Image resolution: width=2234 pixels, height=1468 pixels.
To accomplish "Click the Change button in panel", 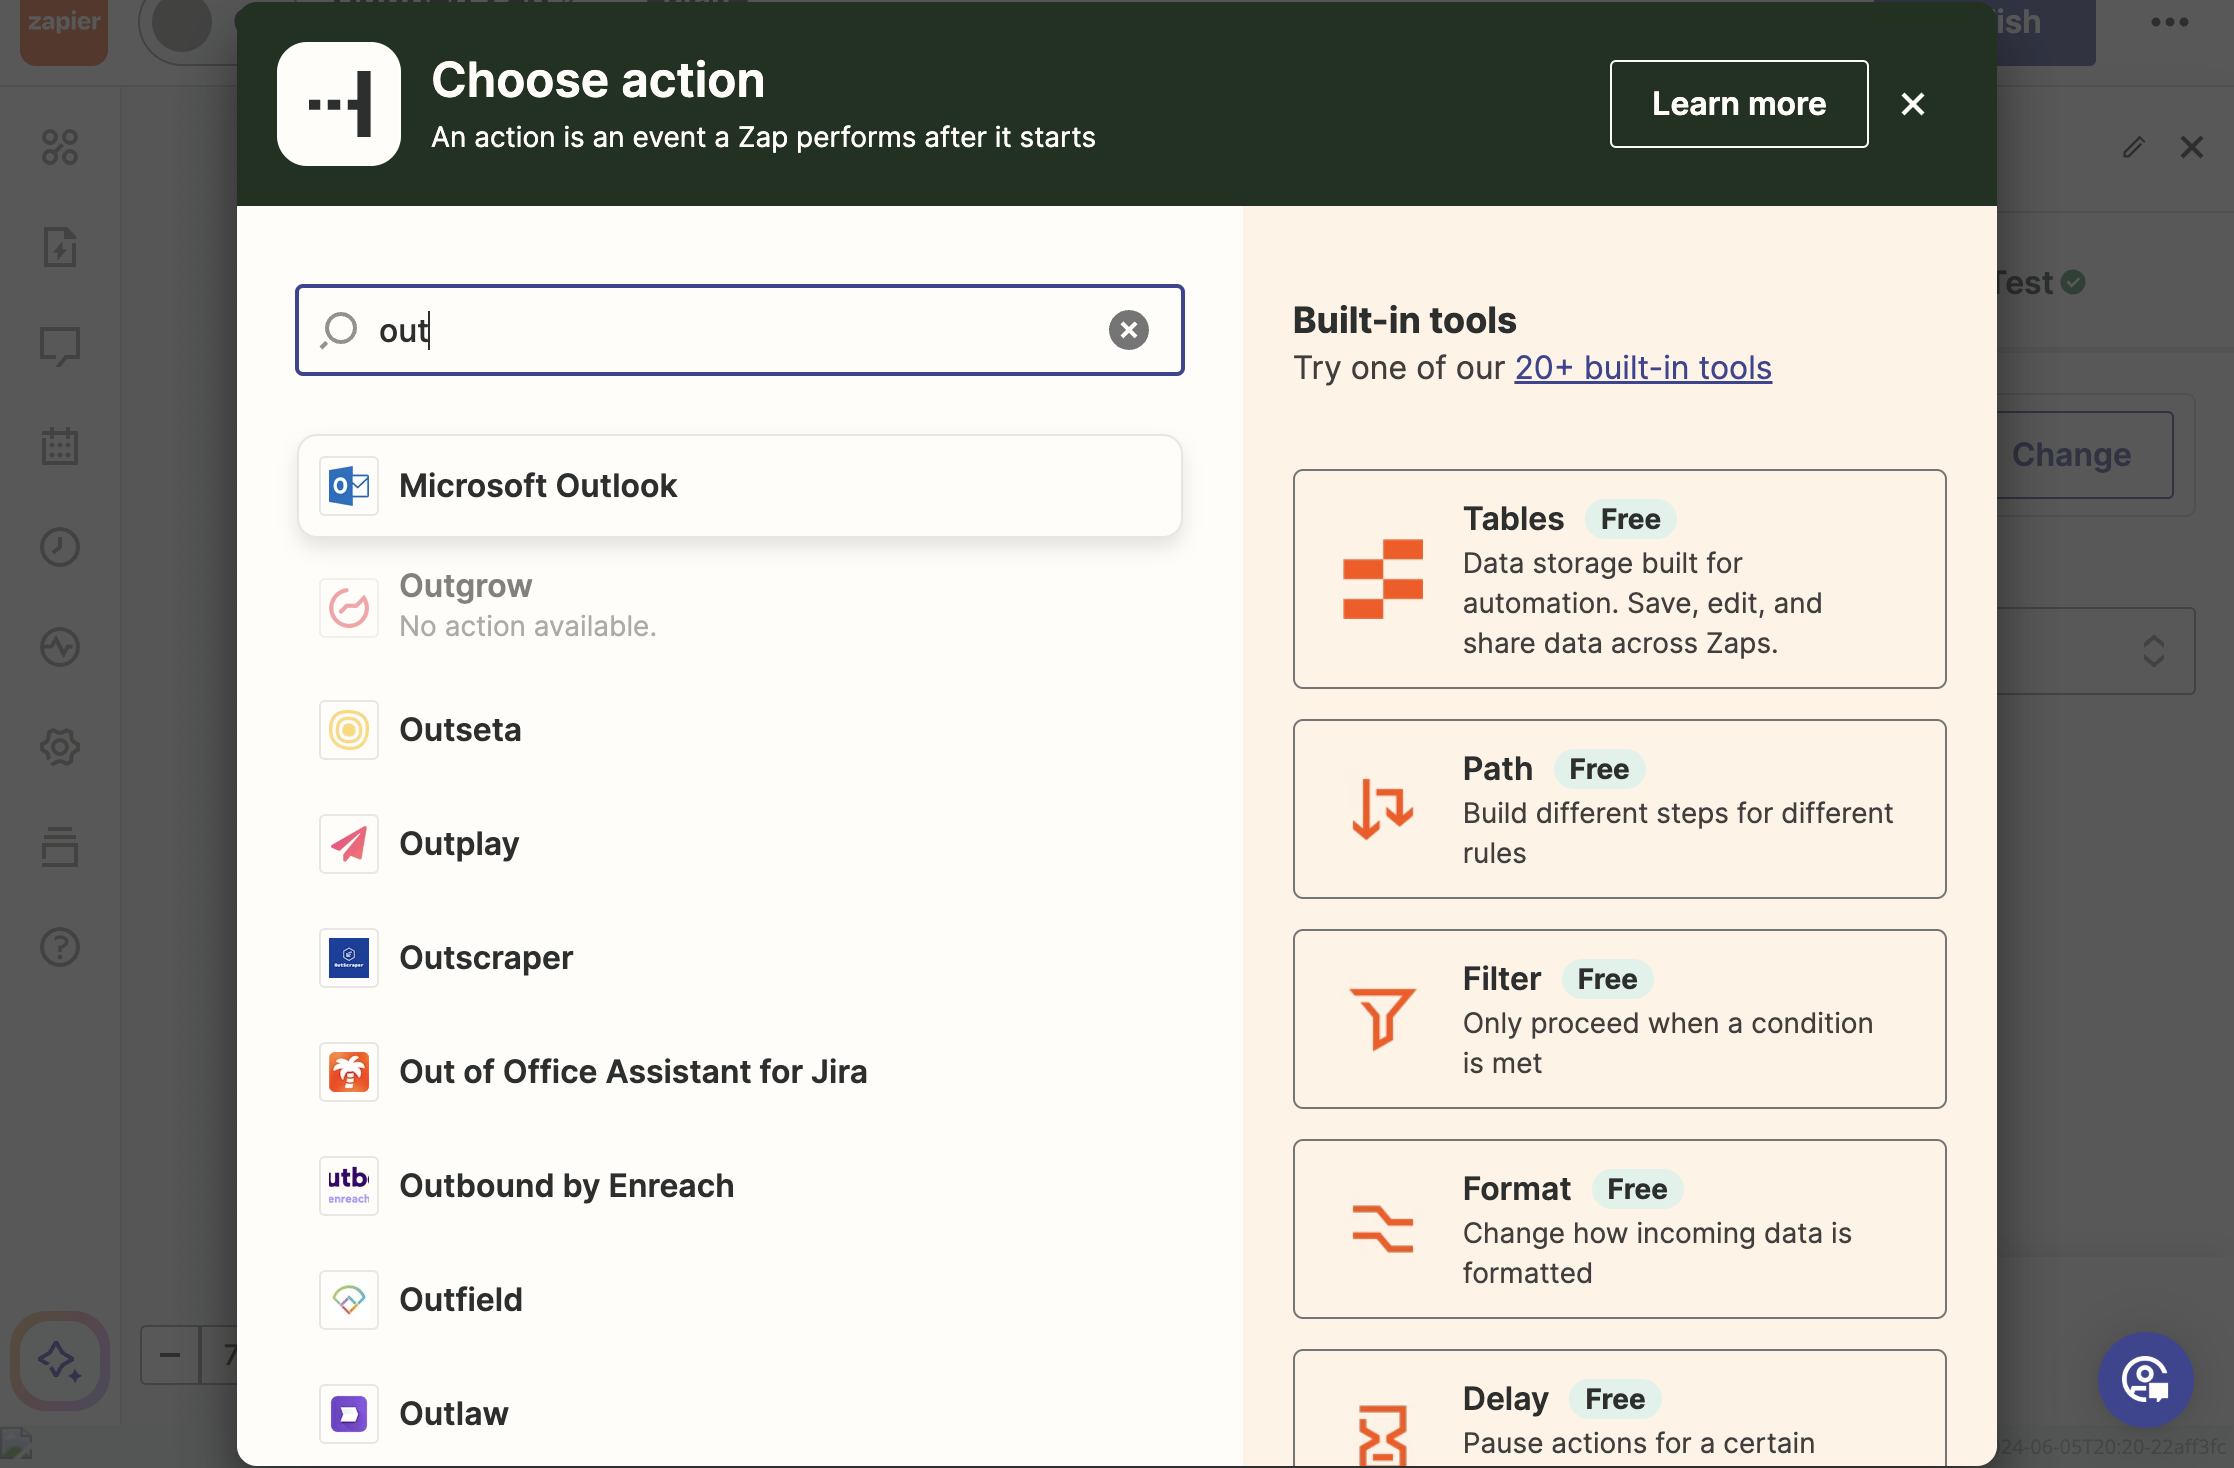I will click(2083, 455).
